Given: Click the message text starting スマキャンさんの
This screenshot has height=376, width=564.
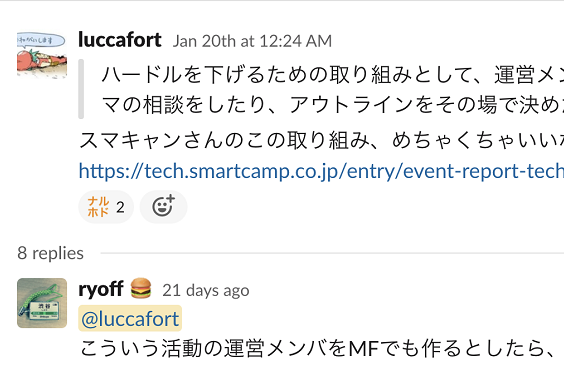Looking at the screenshot, I should [x=321, y=140].
